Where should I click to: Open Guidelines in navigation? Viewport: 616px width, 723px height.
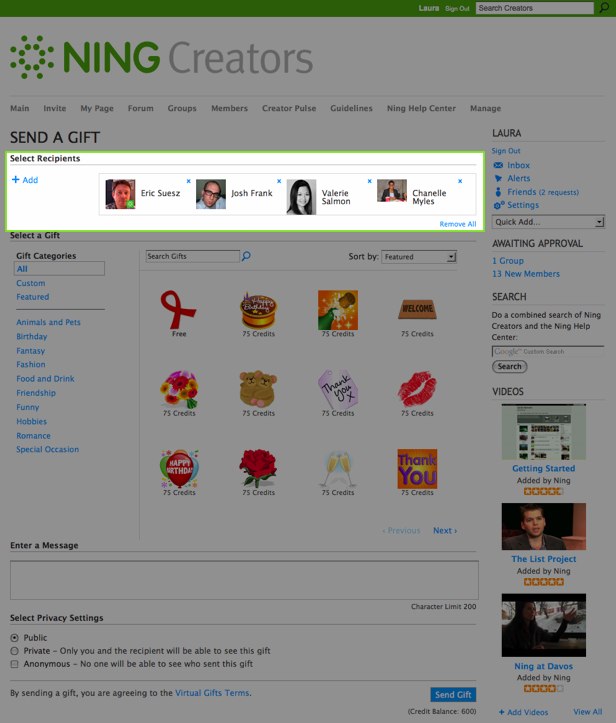(351, 108)
